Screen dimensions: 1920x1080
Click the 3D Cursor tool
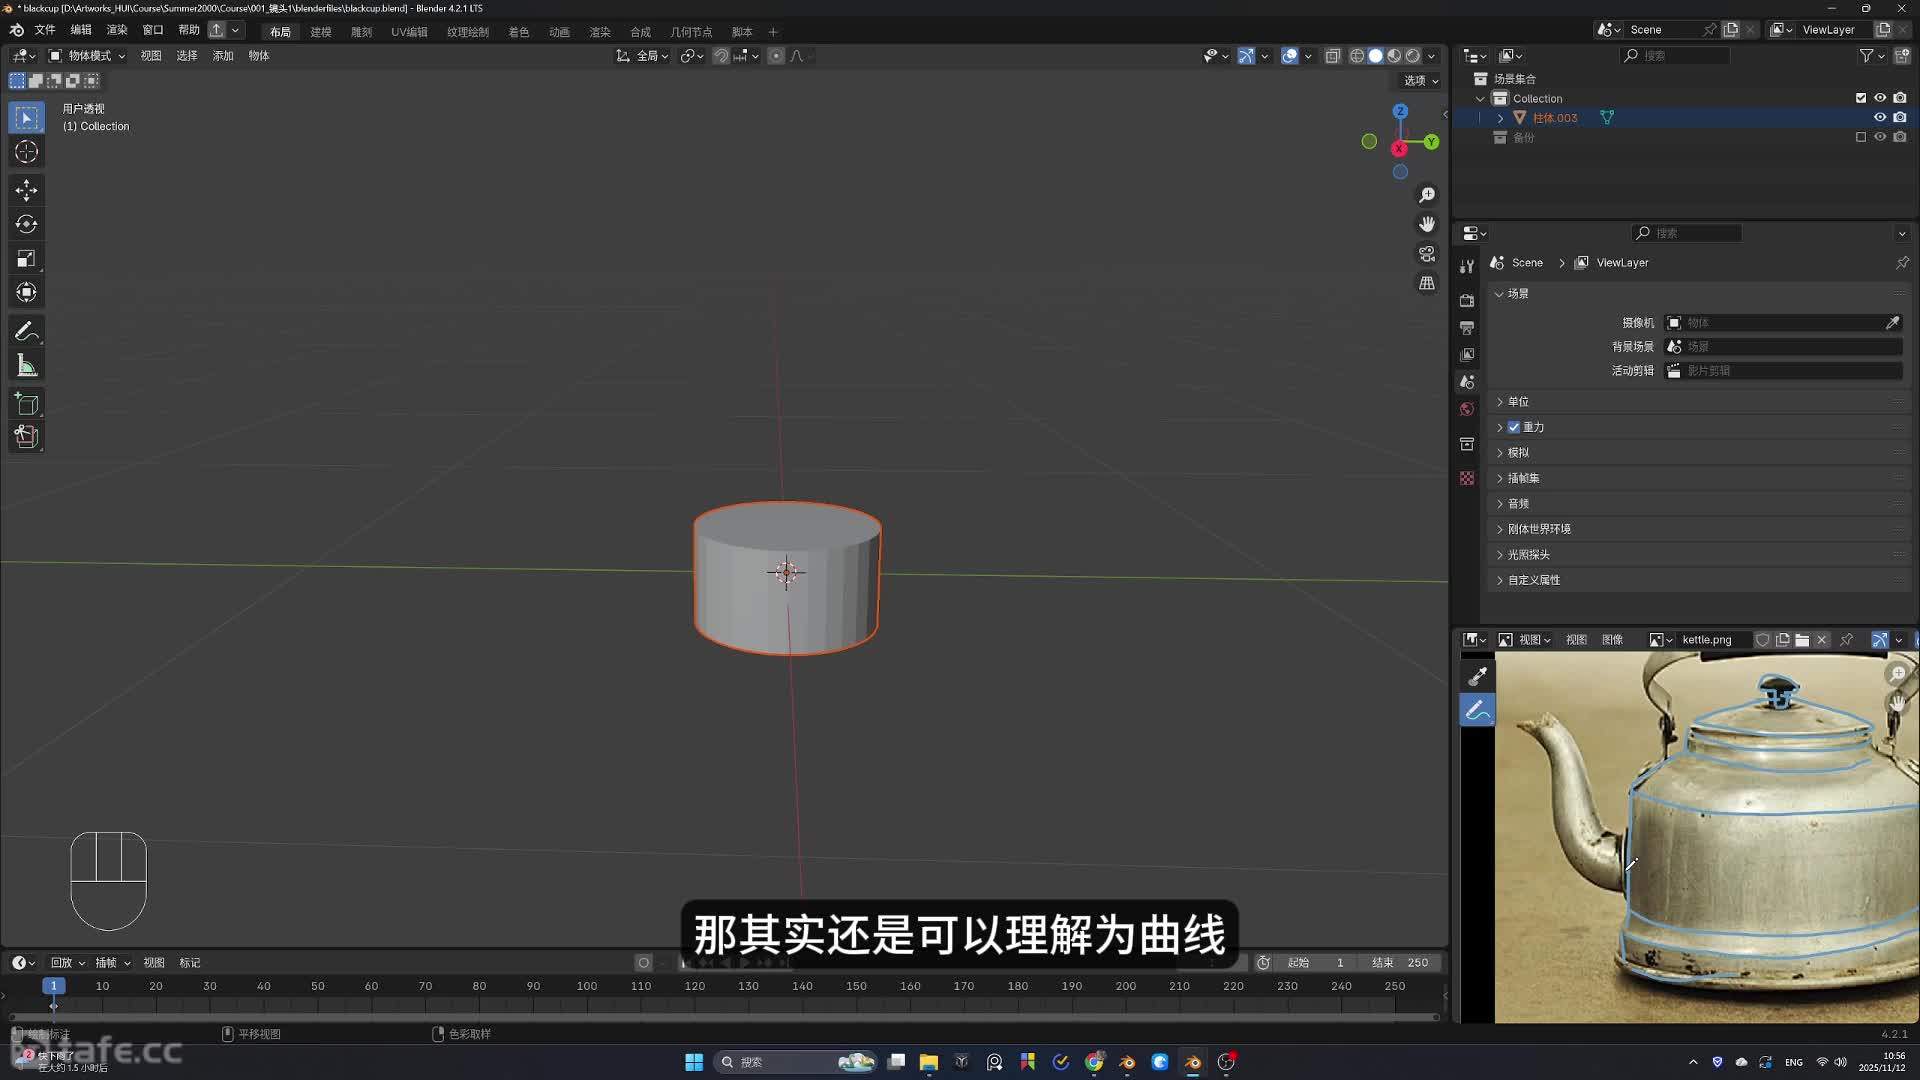[x=27, y=152]
